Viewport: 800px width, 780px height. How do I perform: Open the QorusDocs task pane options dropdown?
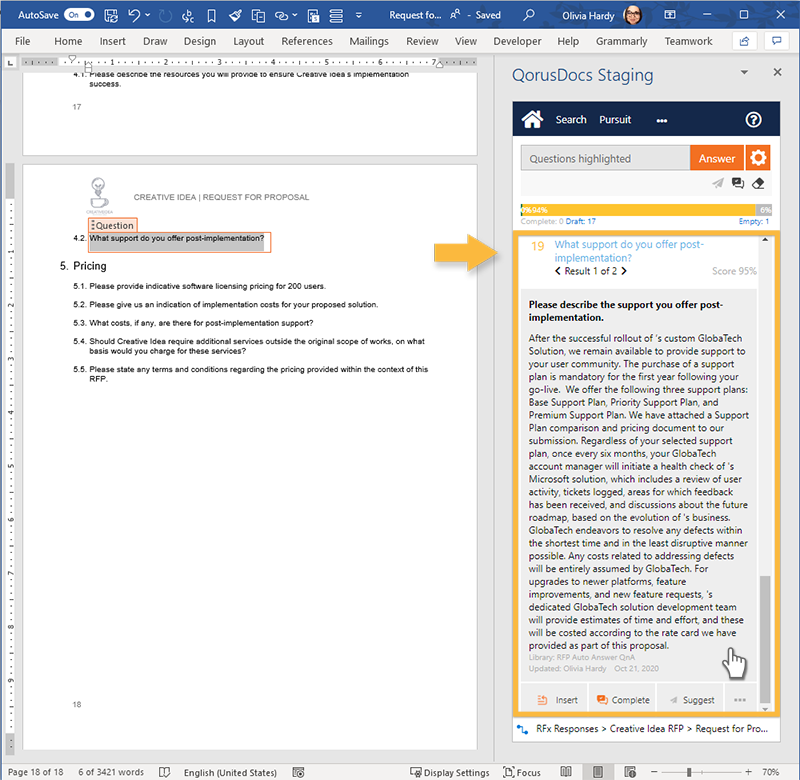[744, 72]
